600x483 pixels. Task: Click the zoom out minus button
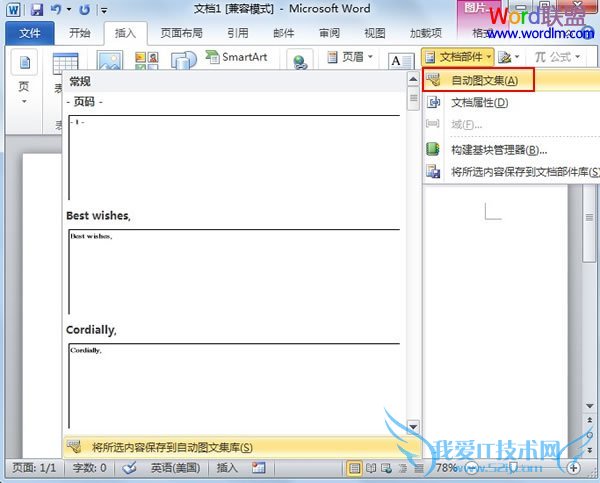point(472,468)
